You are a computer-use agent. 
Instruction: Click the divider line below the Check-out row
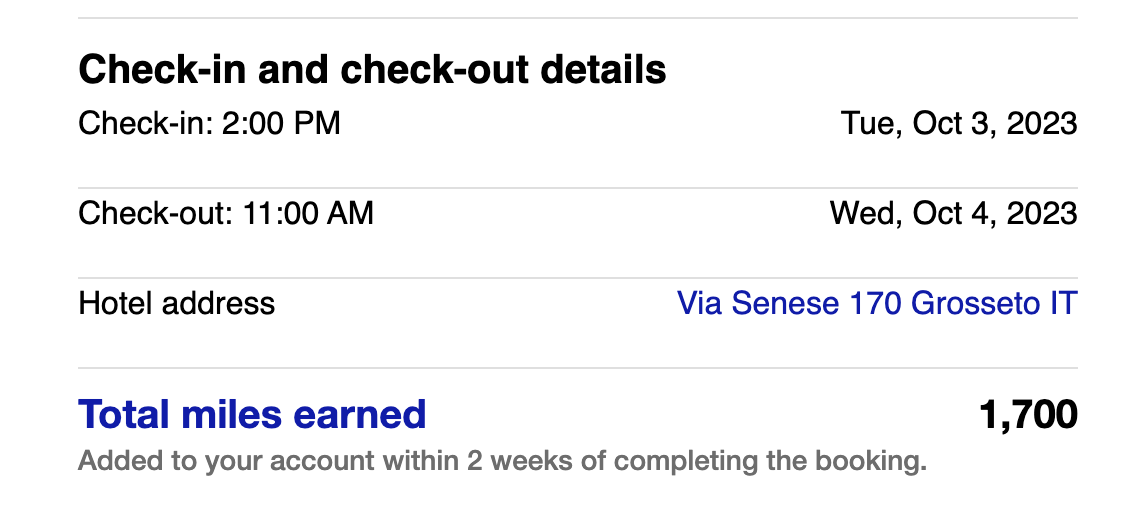coord(577,277)
